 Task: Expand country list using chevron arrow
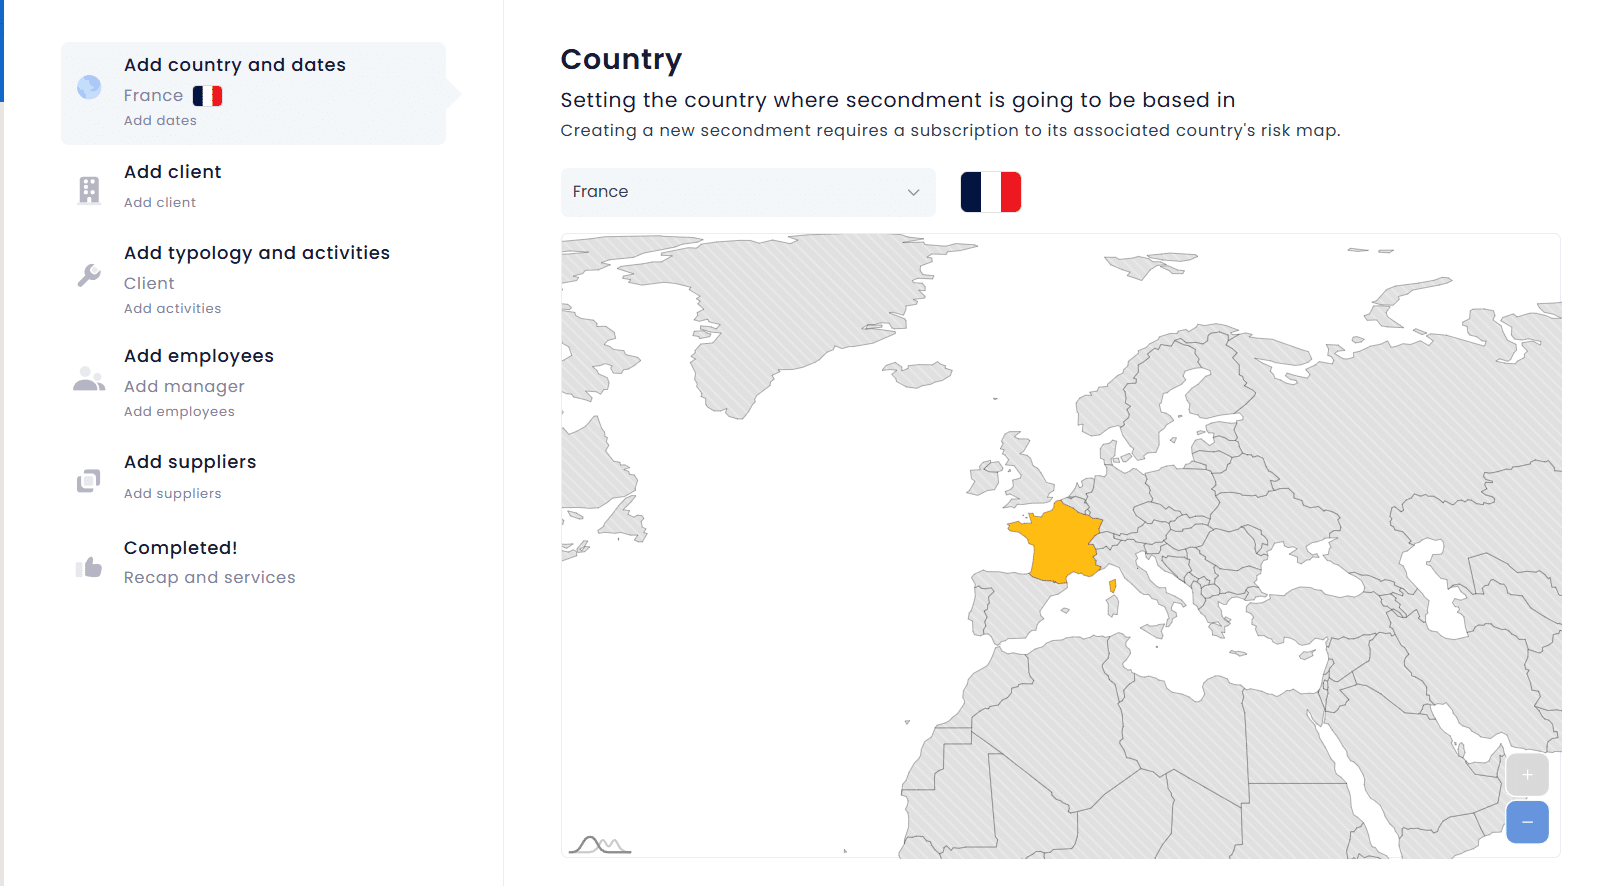tap(913, 192)
